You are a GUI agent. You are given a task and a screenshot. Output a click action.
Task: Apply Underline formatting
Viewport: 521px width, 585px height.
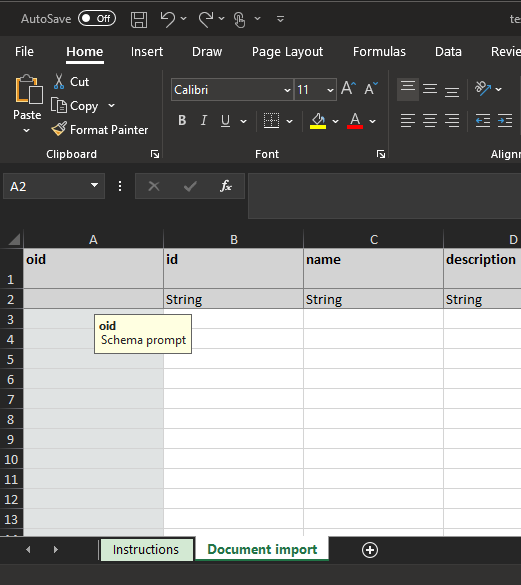[x=225, y=121]
